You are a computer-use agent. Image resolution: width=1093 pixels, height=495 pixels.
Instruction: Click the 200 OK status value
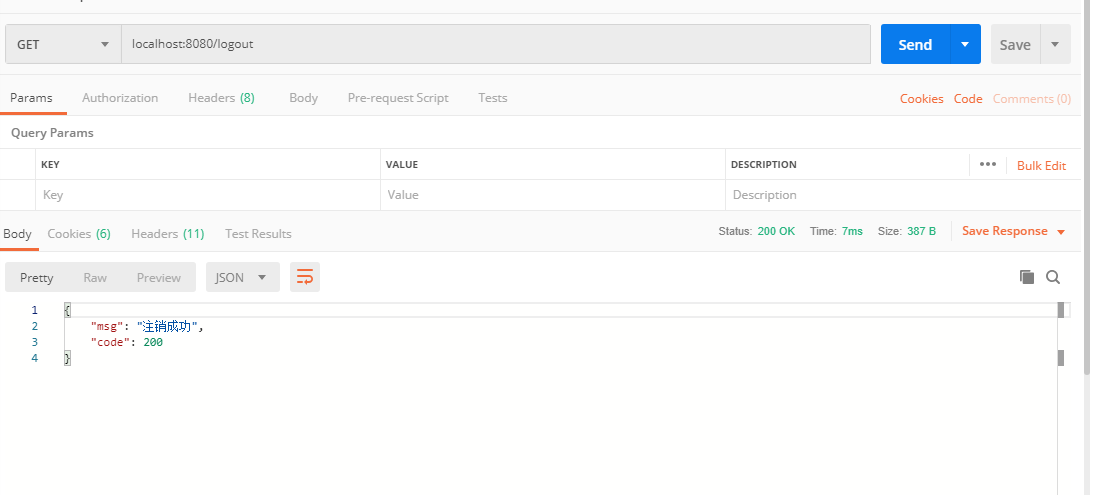[x=776, y=231]
